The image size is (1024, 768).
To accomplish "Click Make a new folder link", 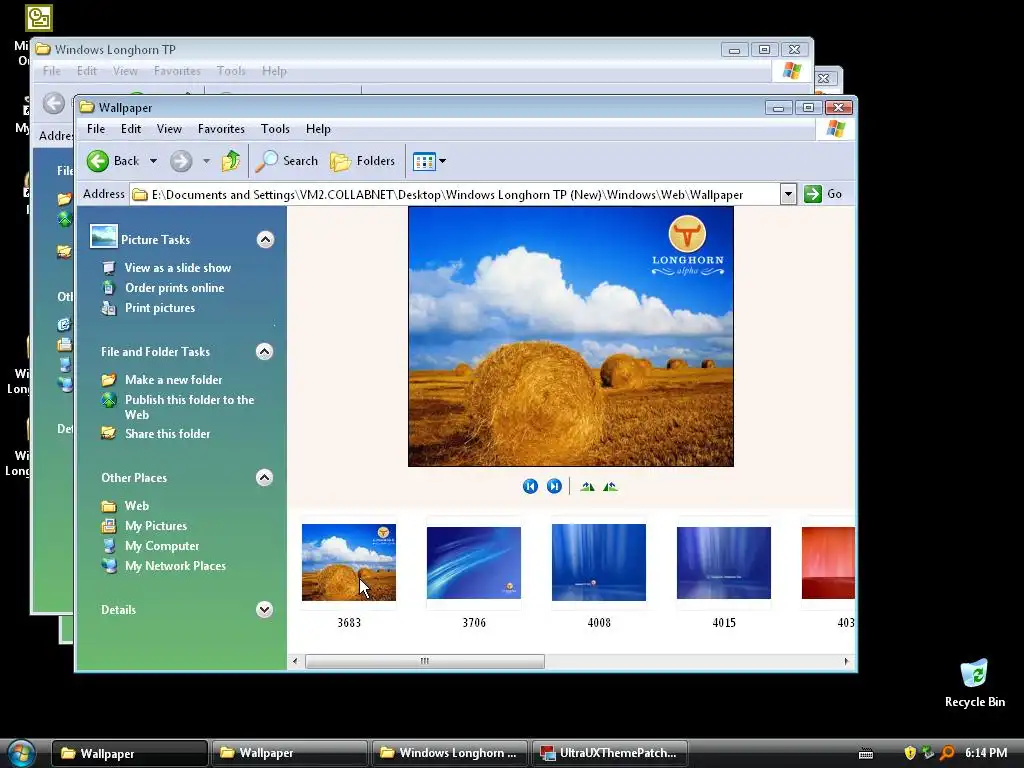I will pyautogui.click(x=174, y=379).
